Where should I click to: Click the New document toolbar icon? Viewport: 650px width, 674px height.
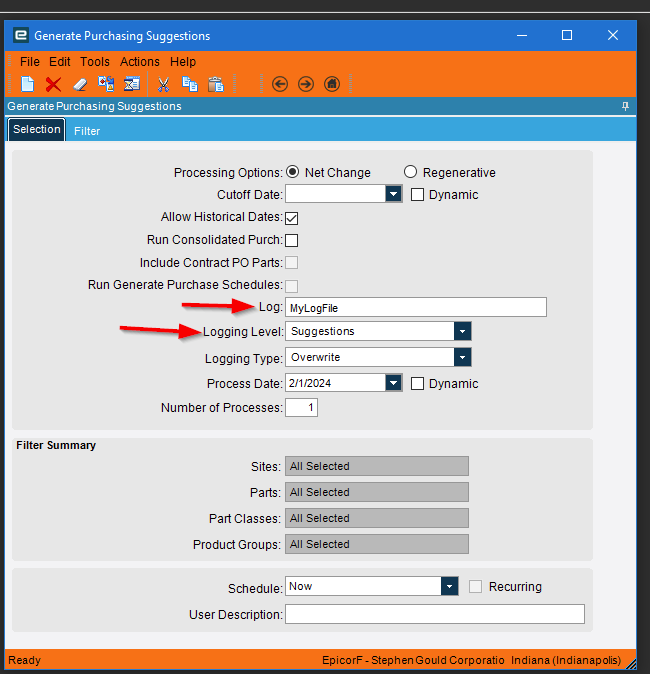coord(28,84)
